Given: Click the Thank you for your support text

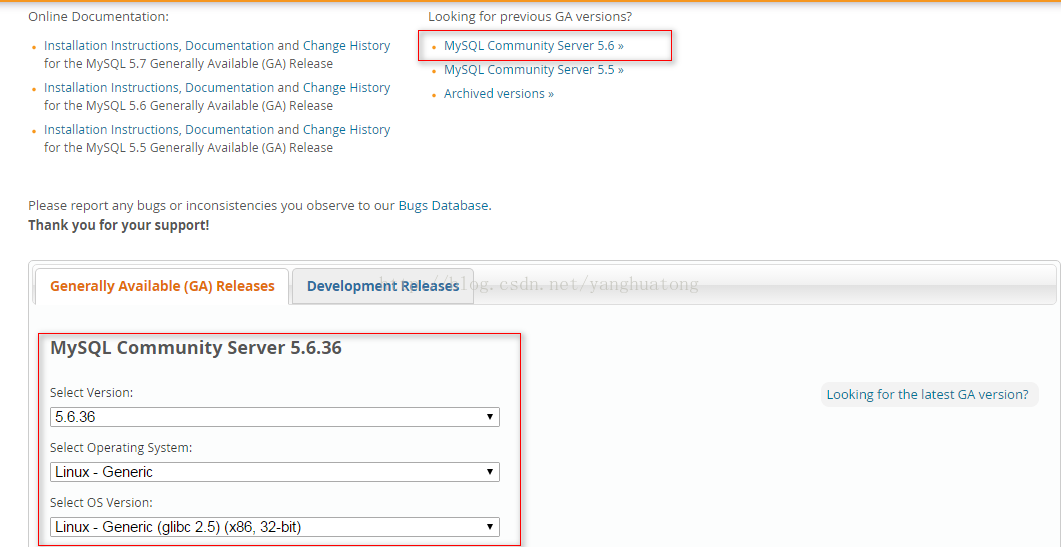Looking at the screenshot, I should tap(119, 225).
